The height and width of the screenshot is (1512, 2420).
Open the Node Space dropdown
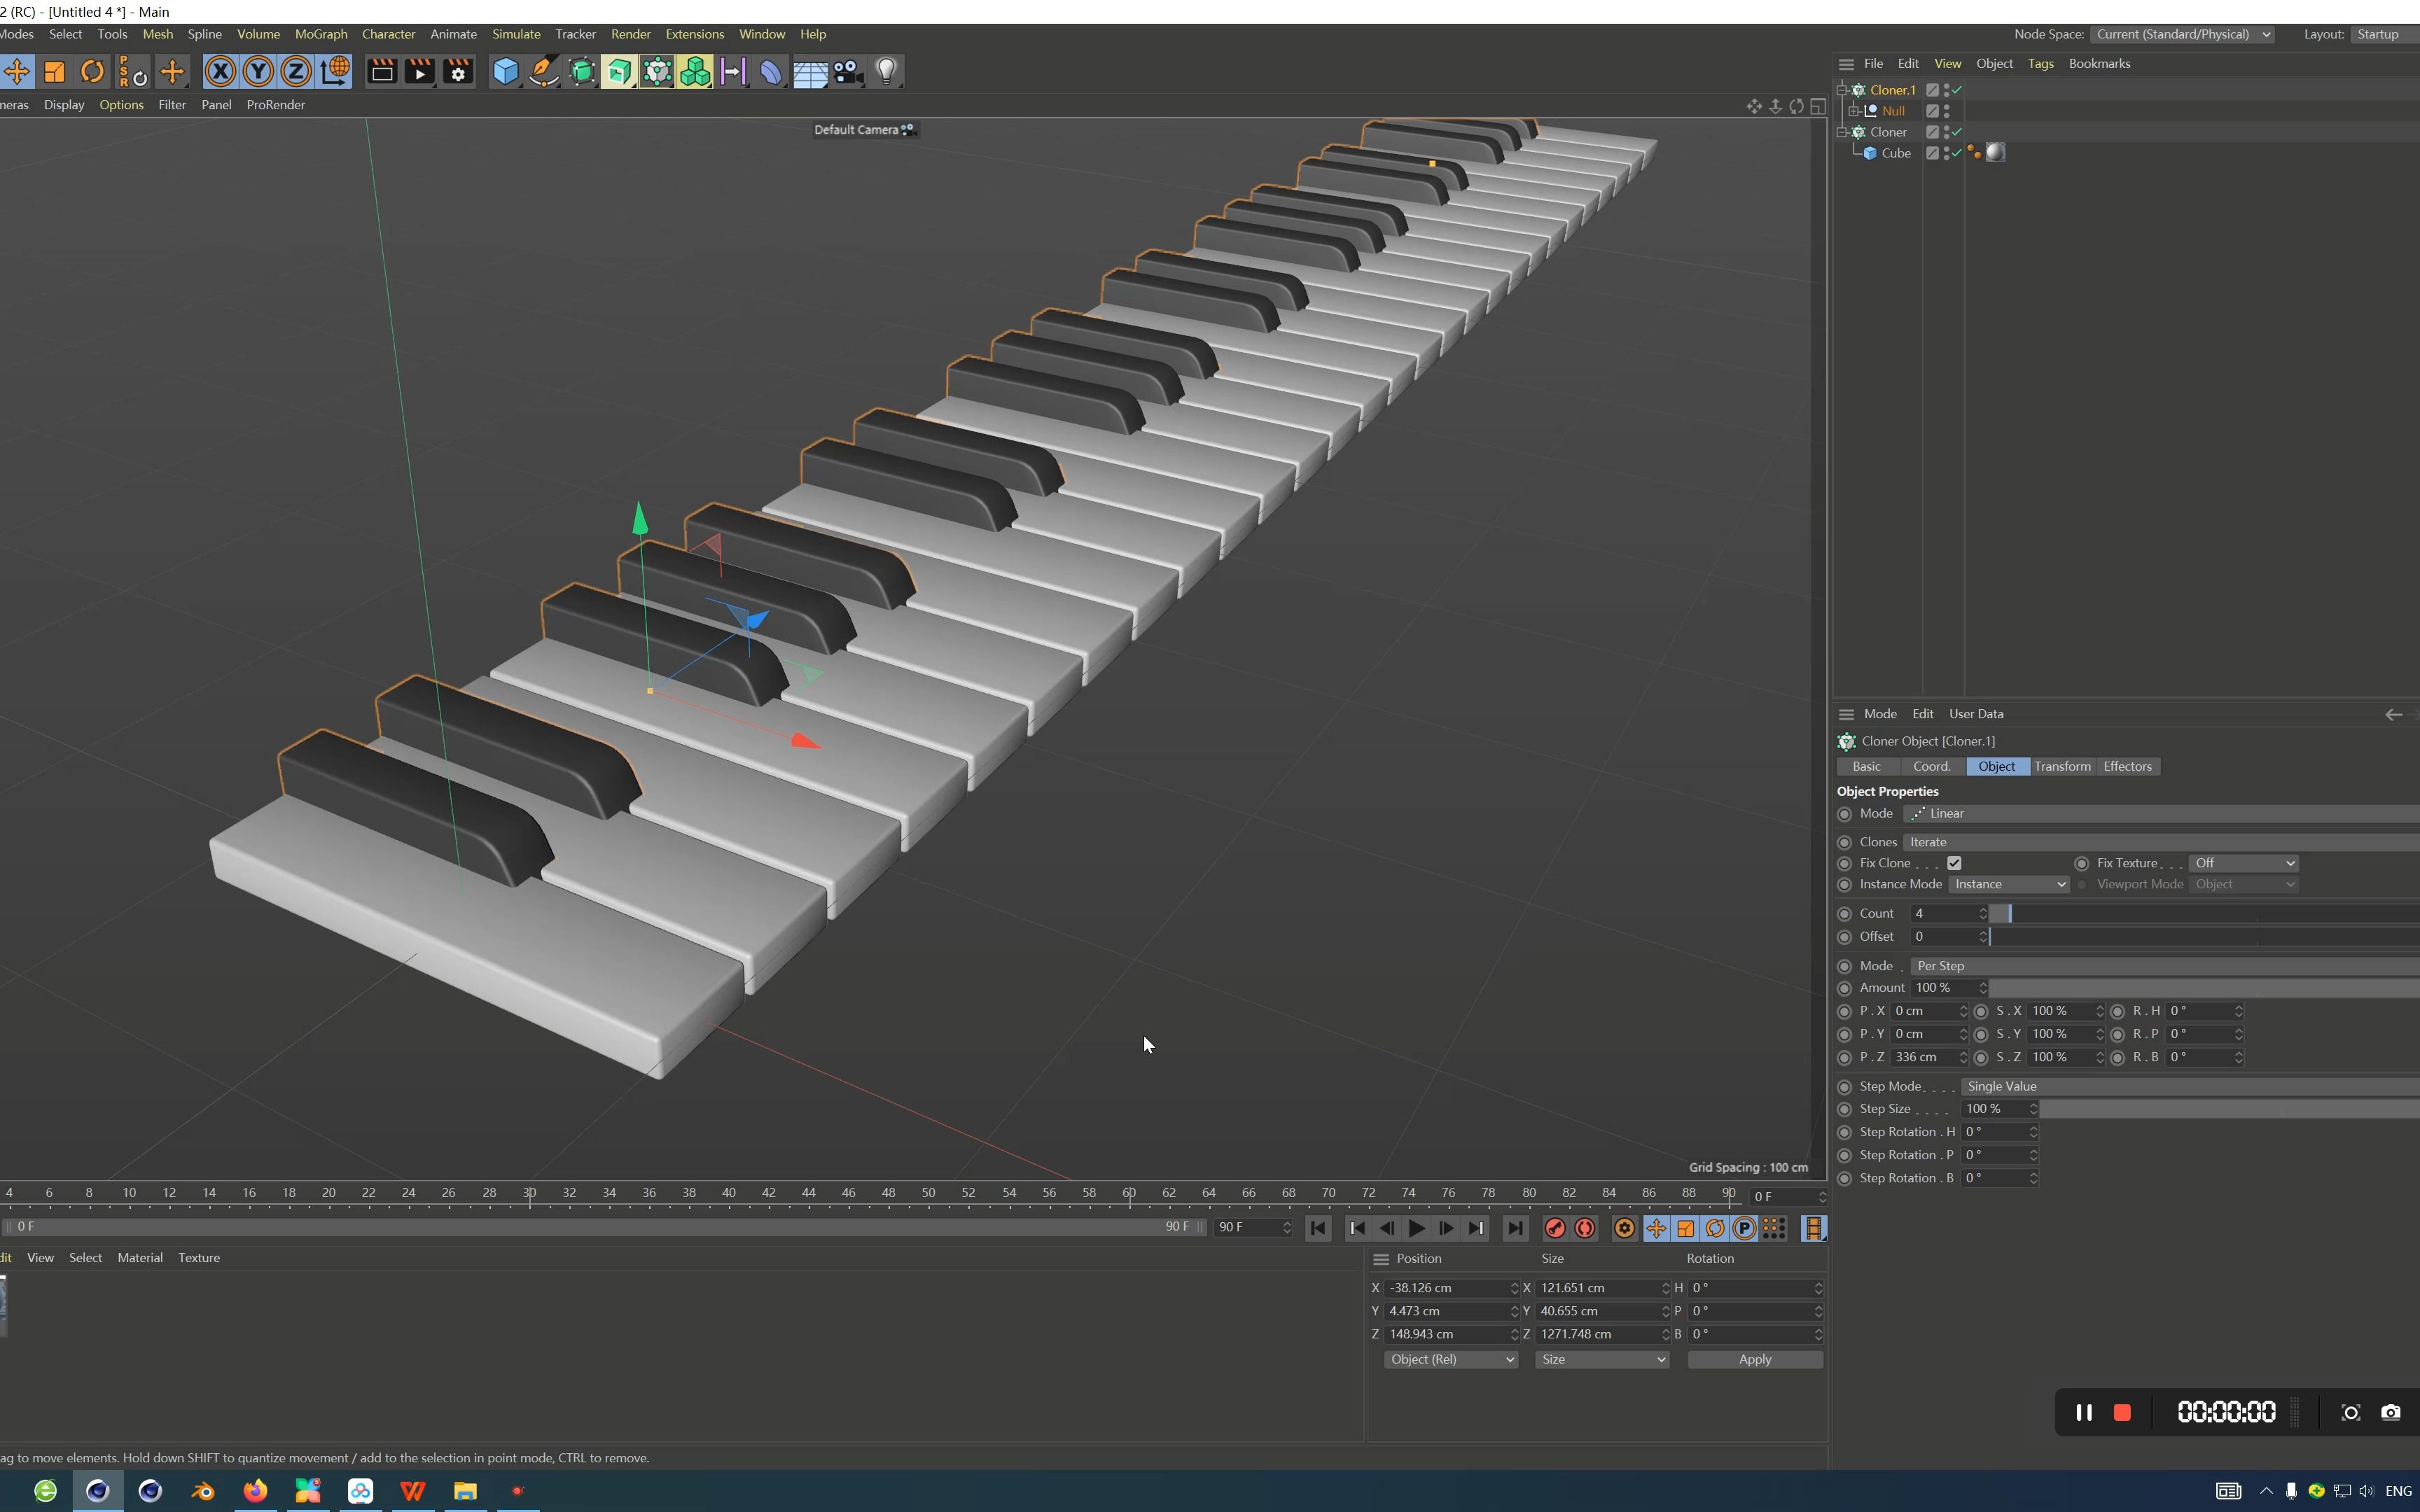tap(2183, 33)
